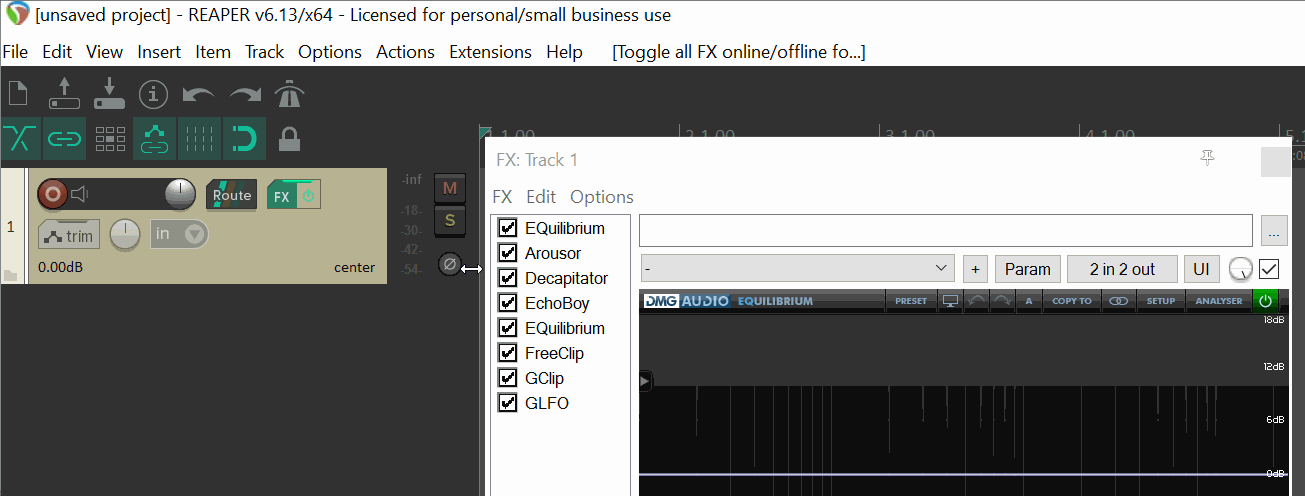This screenshot has width=1305, height=496.
Task: Toggle track 1 phase invert icon
Action: tap(450, 265)
